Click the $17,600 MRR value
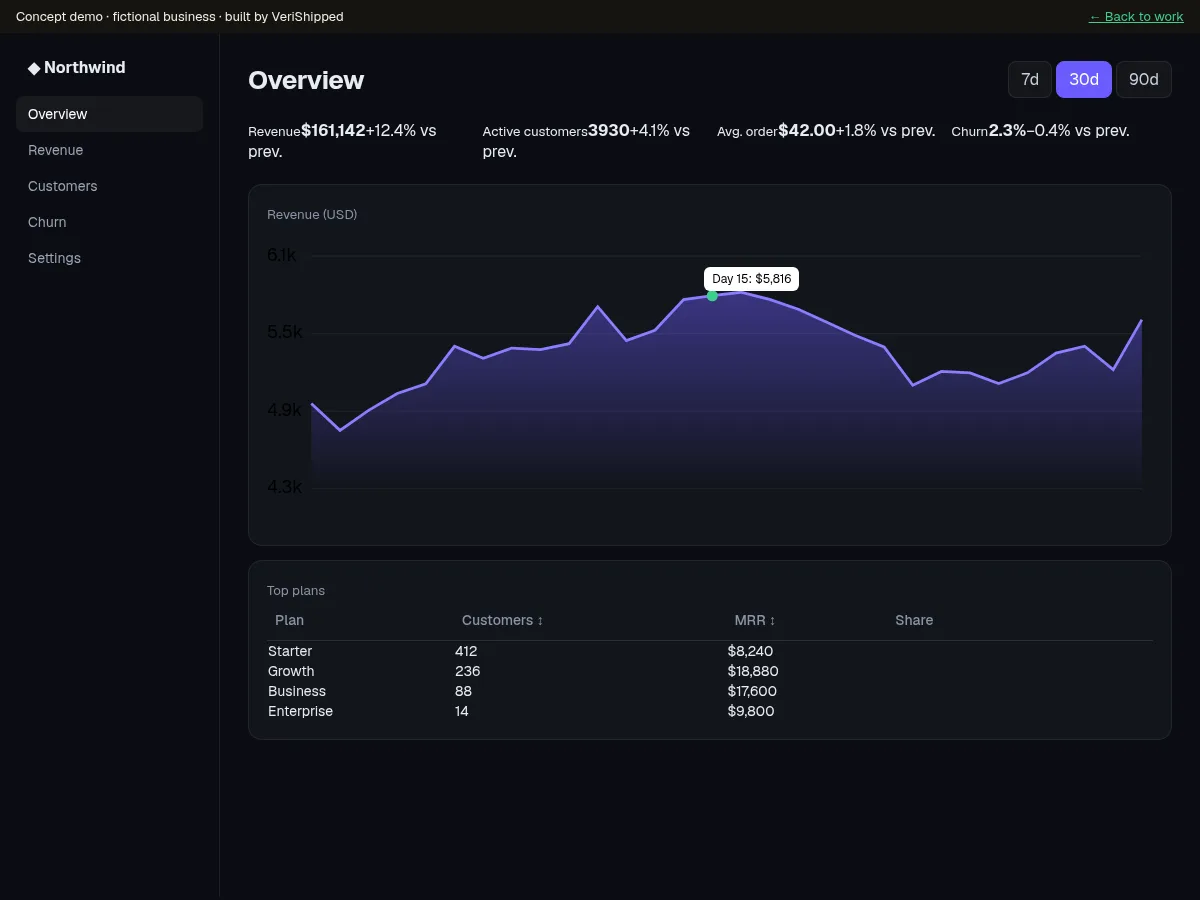 point(752,691)
